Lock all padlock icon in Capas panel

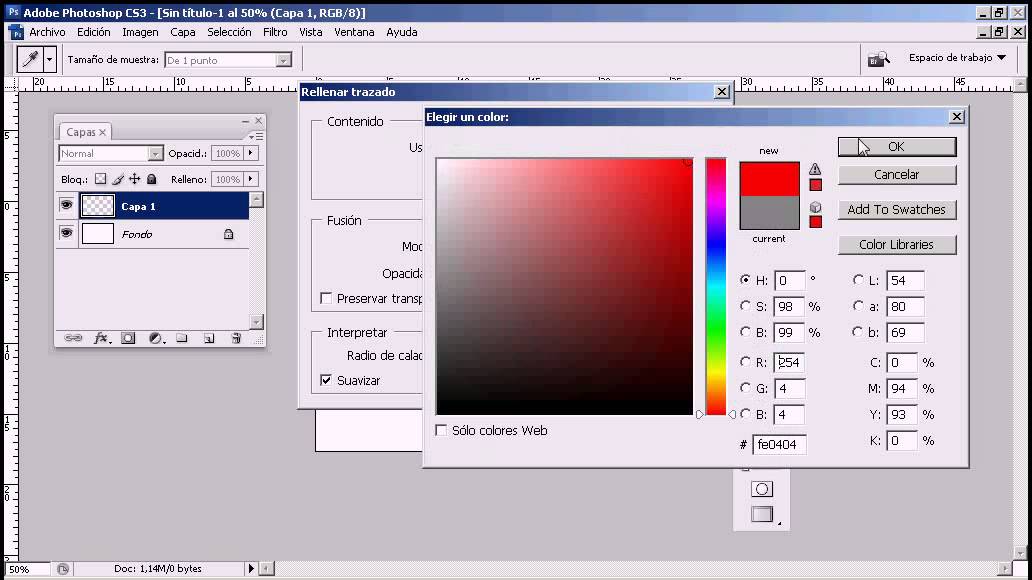pos(151,179)
